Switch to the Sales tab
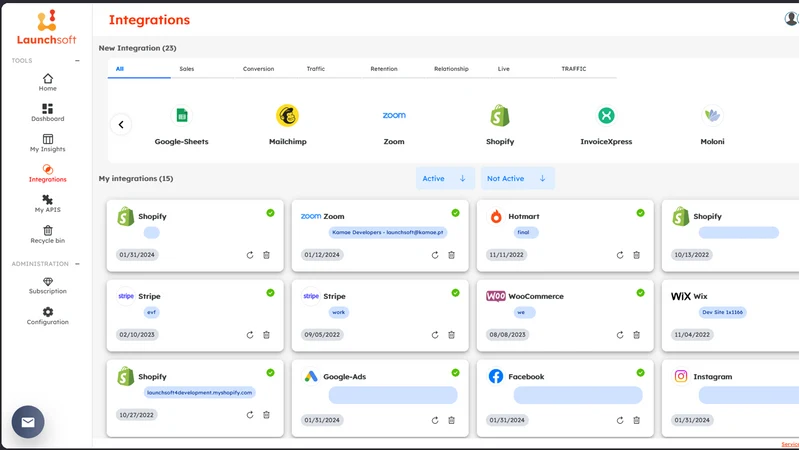 point(187,69)
